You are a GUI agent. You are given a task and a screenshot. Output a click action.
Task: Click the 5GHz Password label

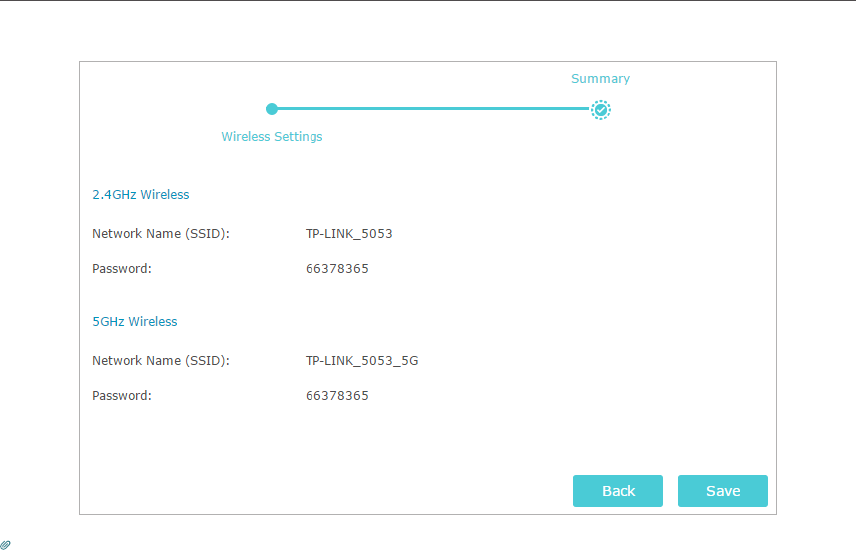coord(122,395)
